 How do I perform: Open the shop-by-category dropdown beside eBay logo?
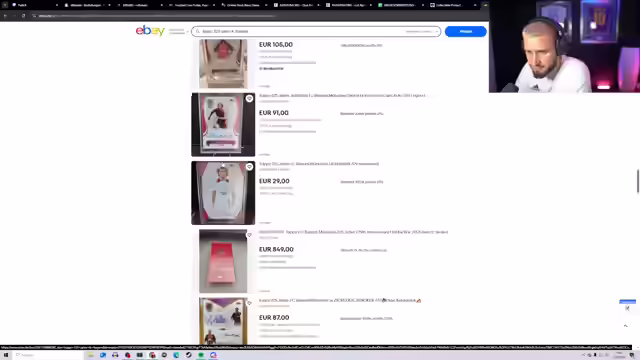pyautogui.click(x=178, y=31)
